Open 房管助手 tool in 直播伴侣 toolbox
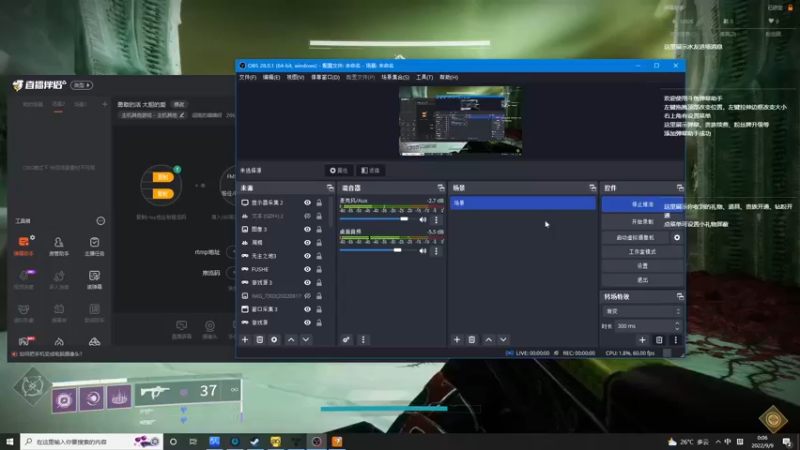 59,246
